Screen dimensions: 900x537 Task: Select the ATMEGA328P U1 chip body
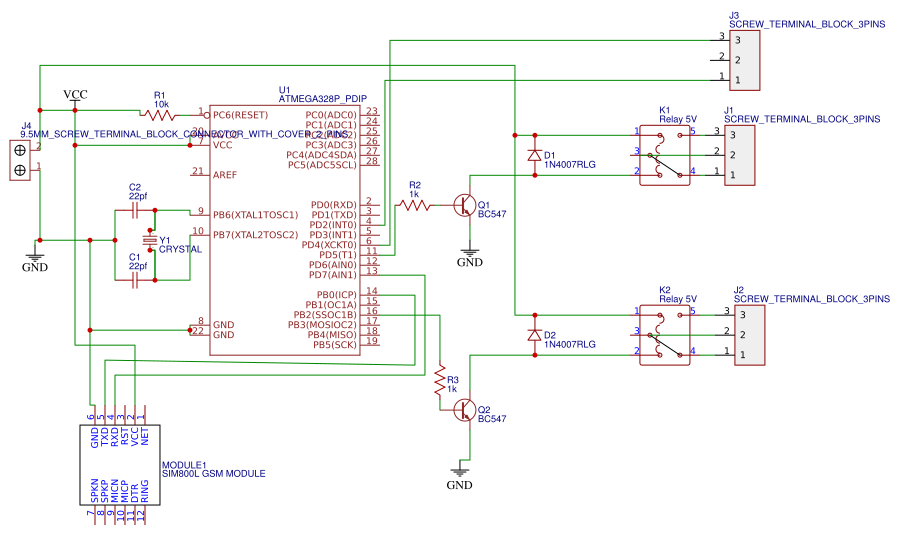point(285,231)
